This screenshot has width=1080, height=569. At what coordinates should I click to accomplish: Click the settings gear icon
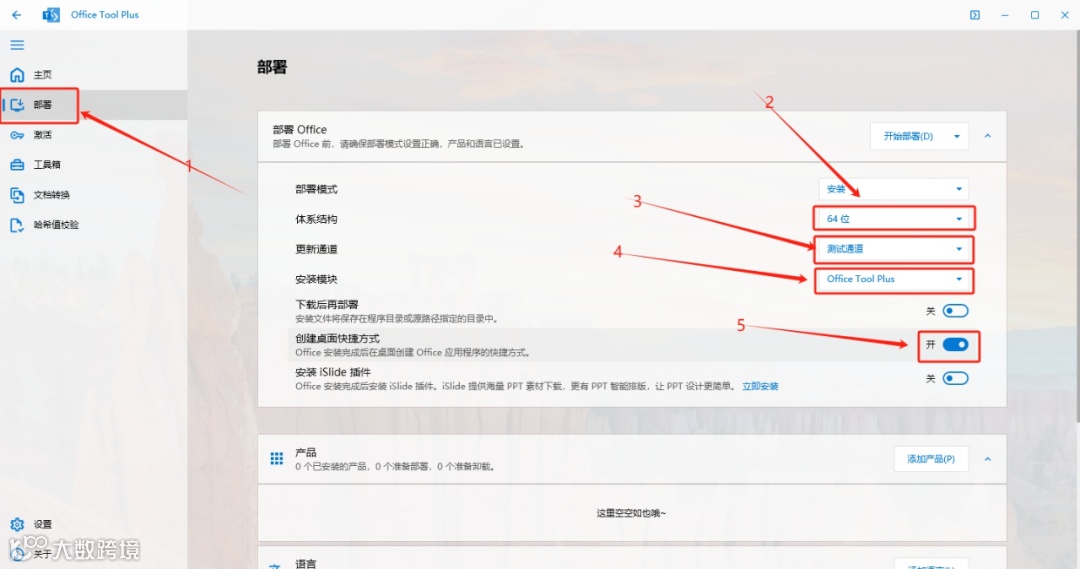[x=17, y=524]
